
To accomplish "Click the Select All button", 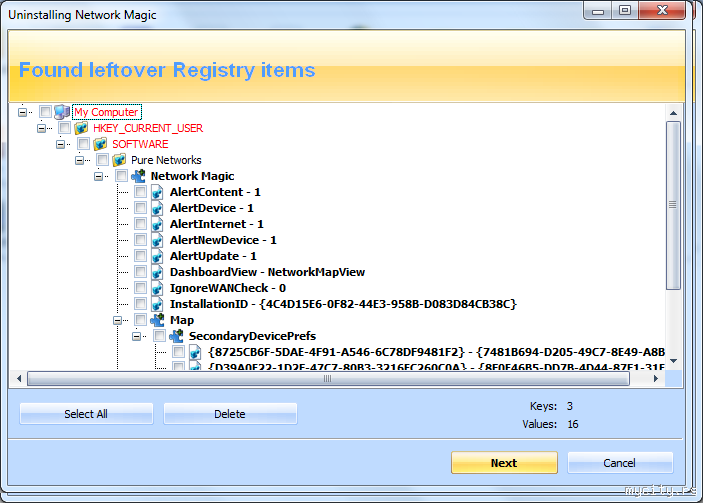I will point(86,414).
